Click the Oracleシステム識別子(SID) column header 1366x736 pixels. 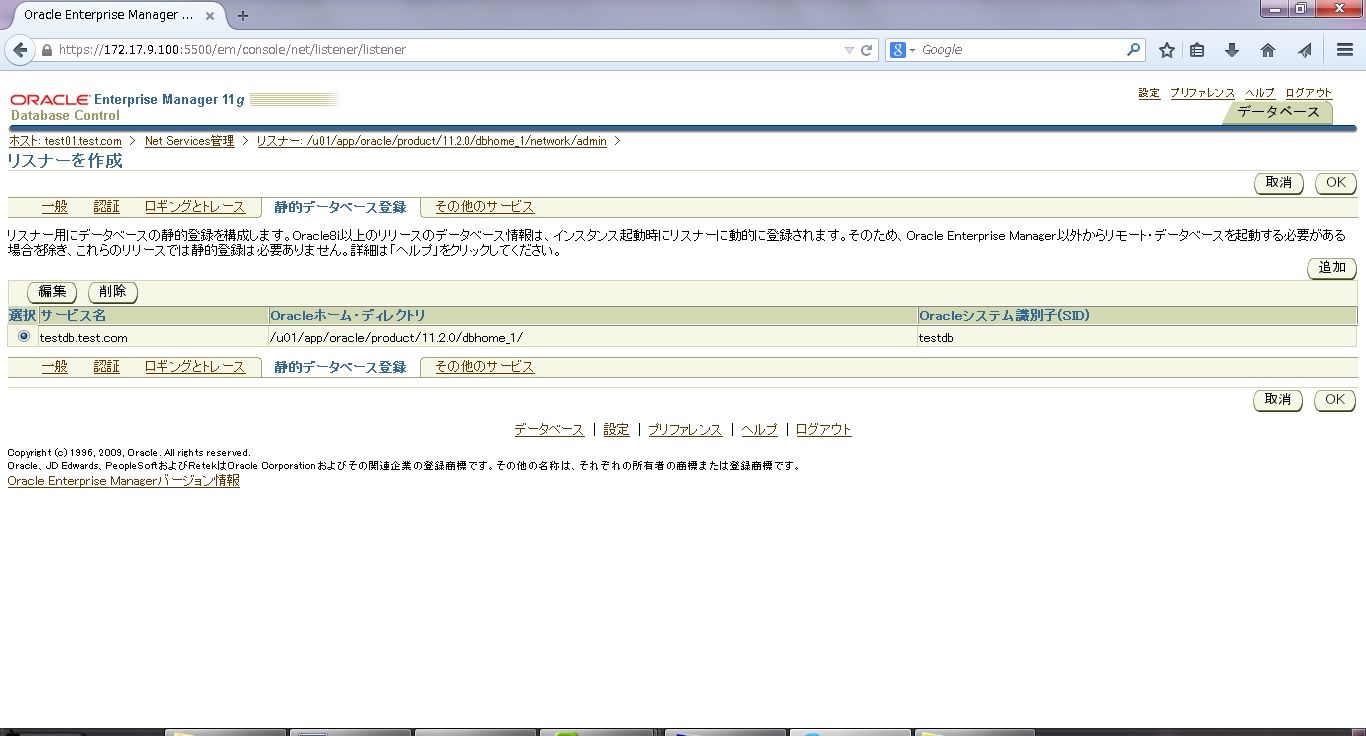click(x=1137, y=316)
